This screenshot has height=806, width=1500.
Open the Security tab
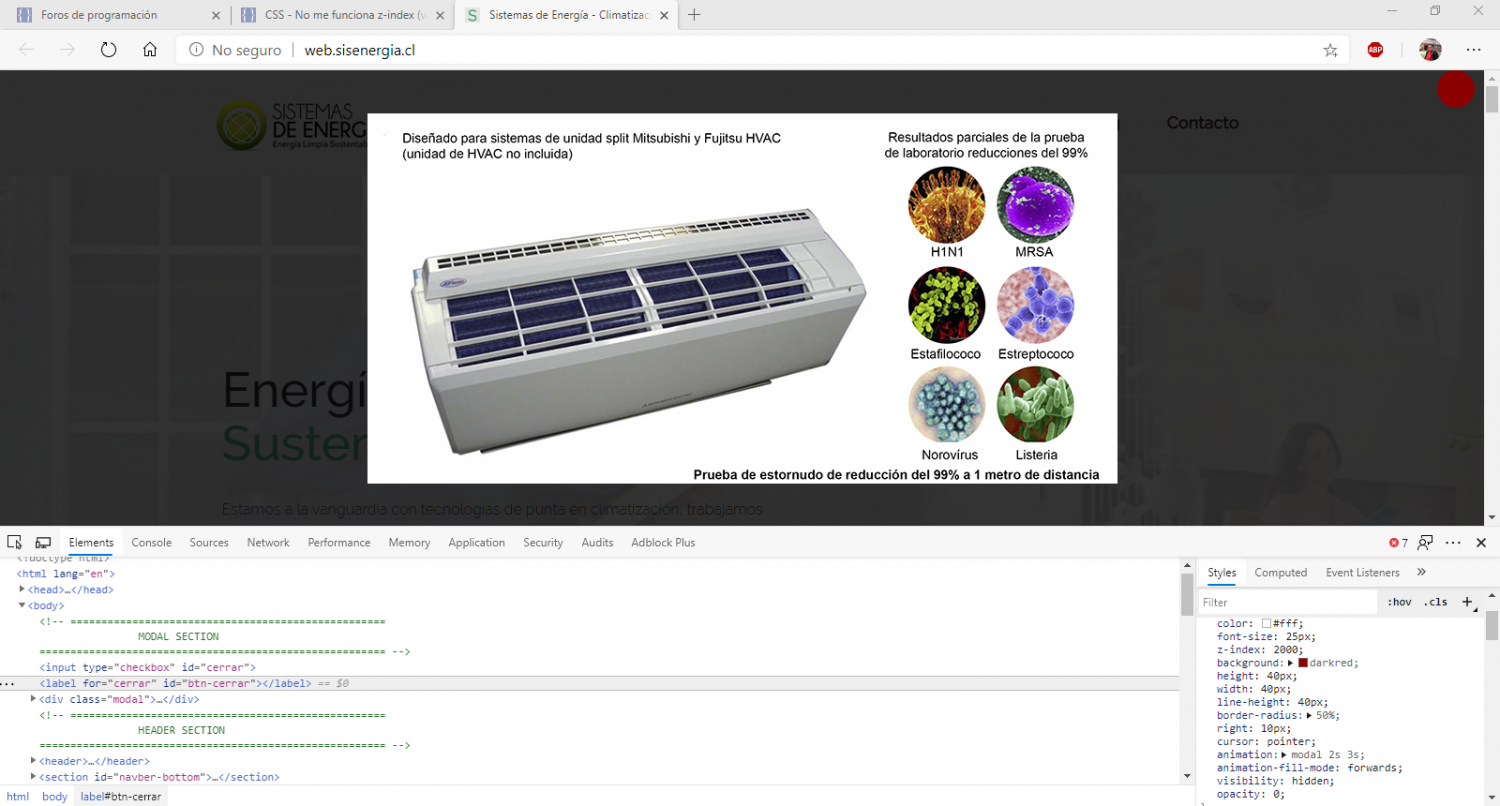tap(543, 542)
